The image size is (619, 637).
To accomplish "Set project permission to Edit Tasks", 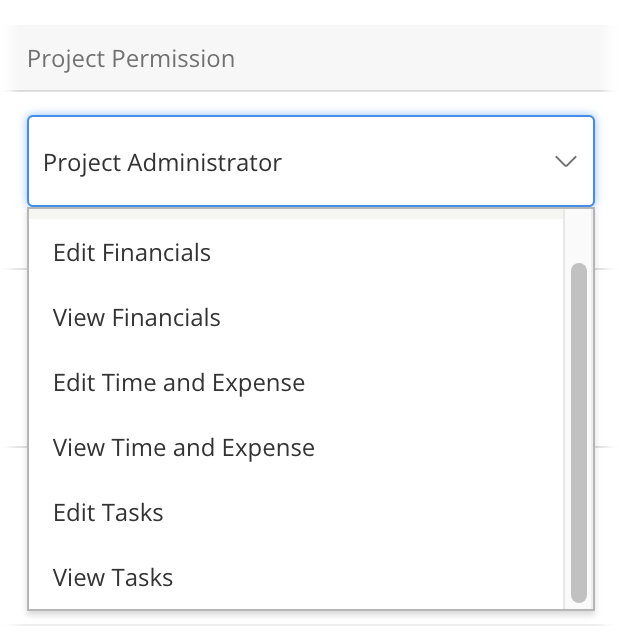I will (108, 513).
